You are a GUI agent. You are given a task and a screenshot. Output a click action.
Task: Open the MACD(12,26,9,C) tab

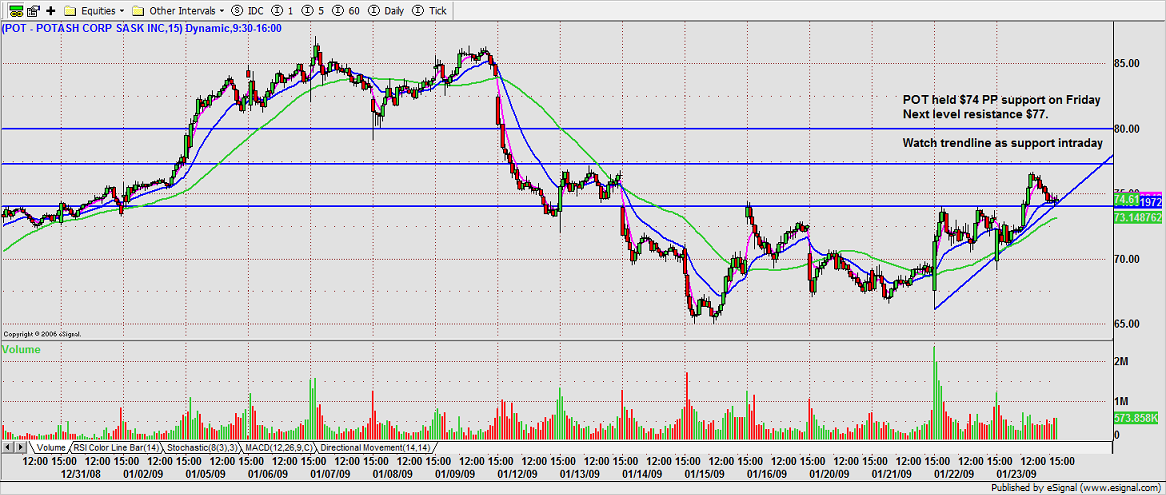tap(279, 447)
